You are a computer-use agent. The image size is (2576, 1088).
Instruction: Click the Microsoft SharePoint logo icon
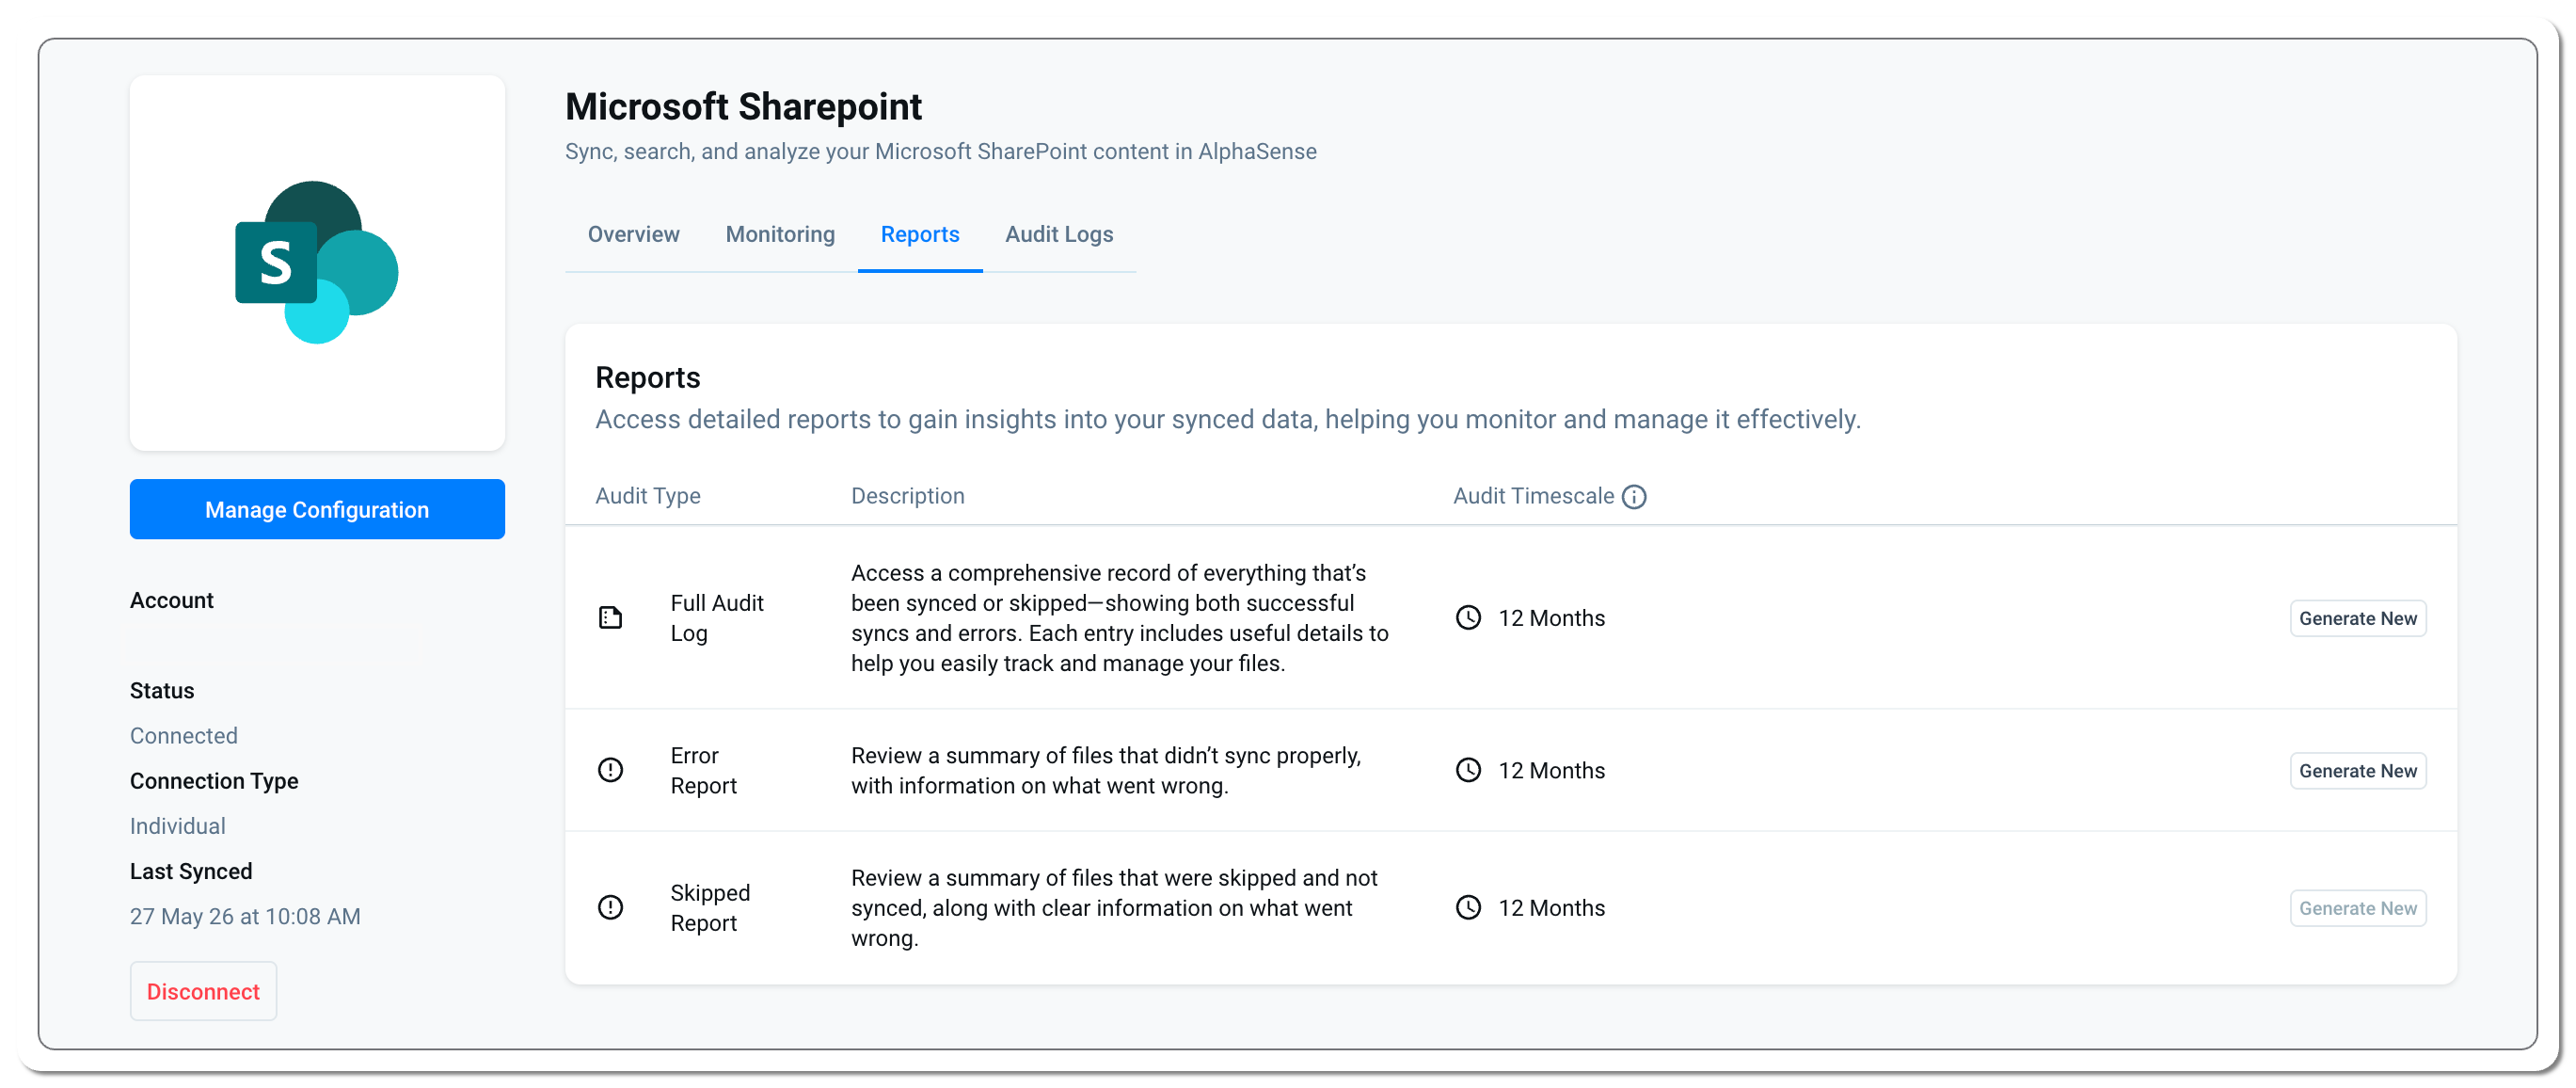[x=316, y=262]
